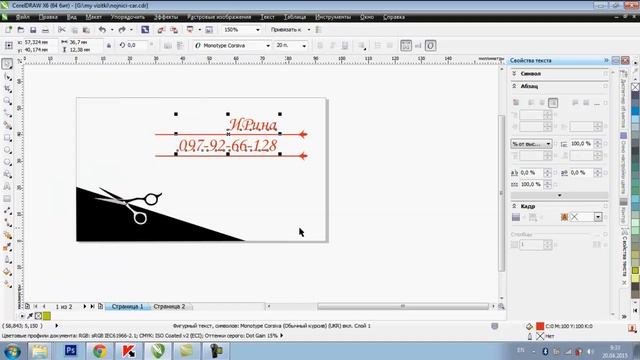Screen dimensions: 640x360
Task: Click the red fill indicator in status bar
Action: tap(540, 326)
